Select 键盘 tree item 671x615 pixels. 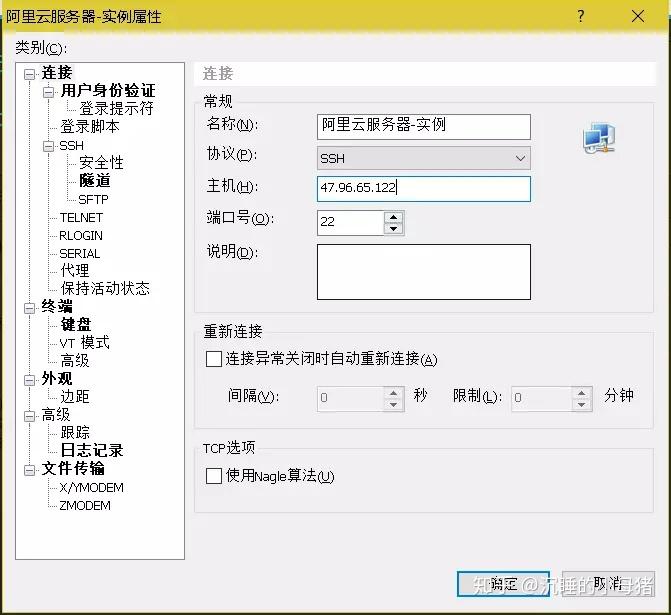click(76, 324)
